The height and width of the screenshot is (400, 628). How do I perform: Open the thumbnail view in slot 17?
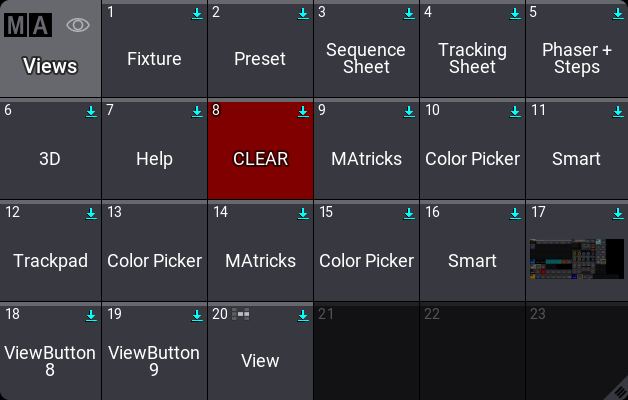577,258
